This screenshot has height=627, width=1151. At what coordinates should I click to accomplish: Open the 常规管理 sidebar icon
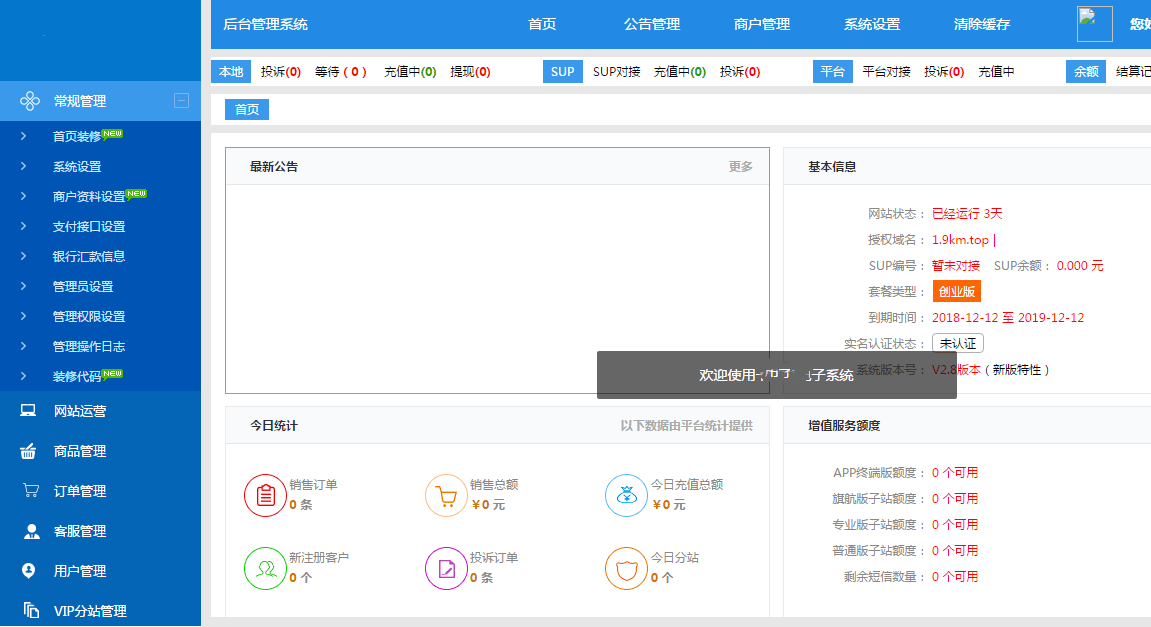coord(30,100)
